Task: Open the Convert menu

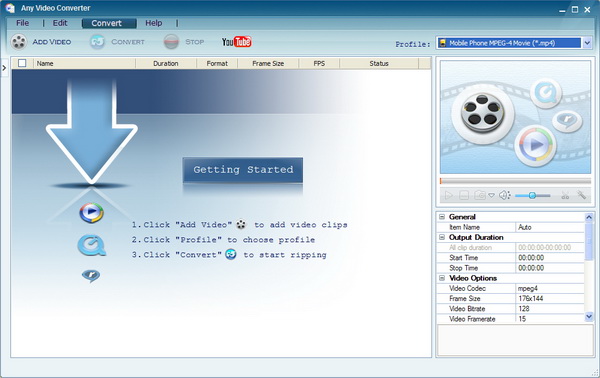Action: tap(109, 23)
